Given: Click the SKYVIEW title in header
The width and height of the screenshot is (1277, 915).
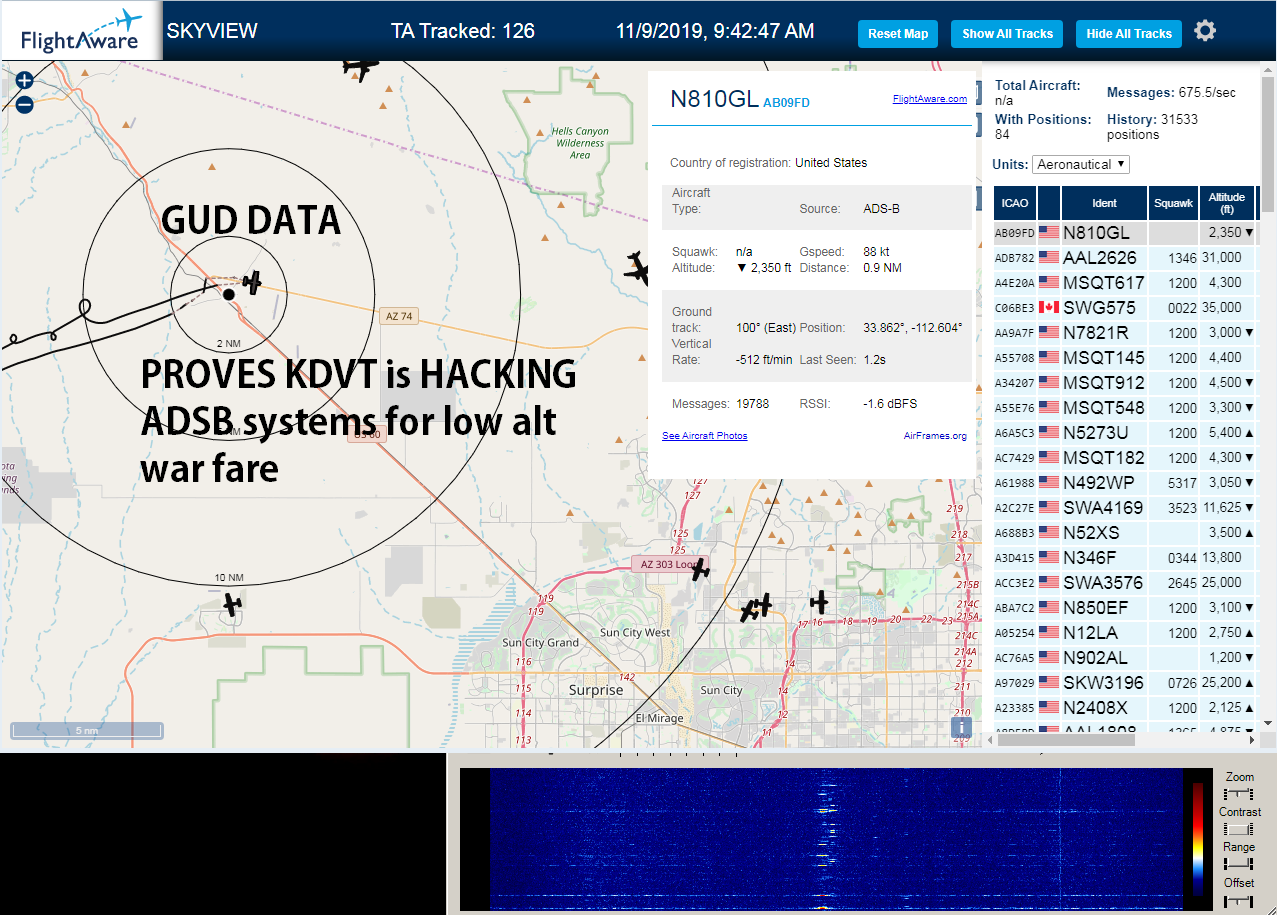Looking at the screenshot, I should (x=212, y=31).
